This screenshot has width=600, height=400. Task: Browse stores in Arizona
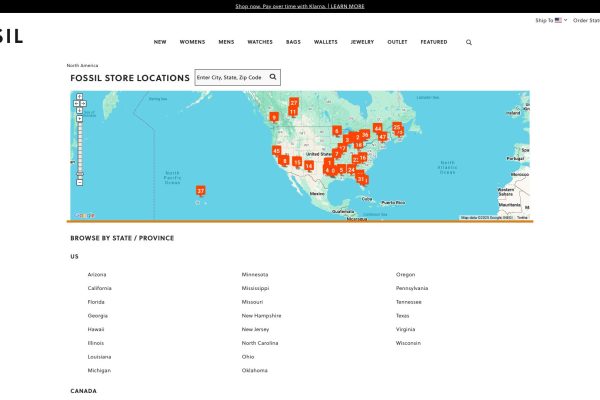(97, 274)
